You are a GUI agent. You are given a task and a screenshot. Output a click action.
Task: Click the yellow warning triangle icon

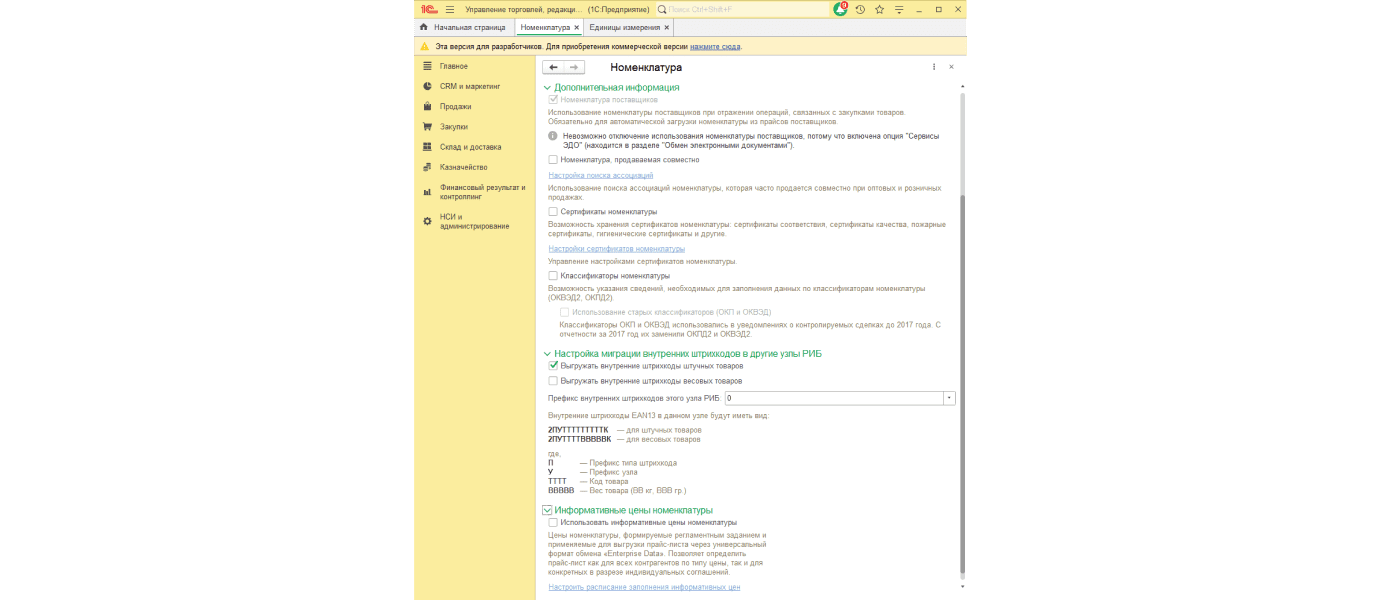click(x=424, y=46)
